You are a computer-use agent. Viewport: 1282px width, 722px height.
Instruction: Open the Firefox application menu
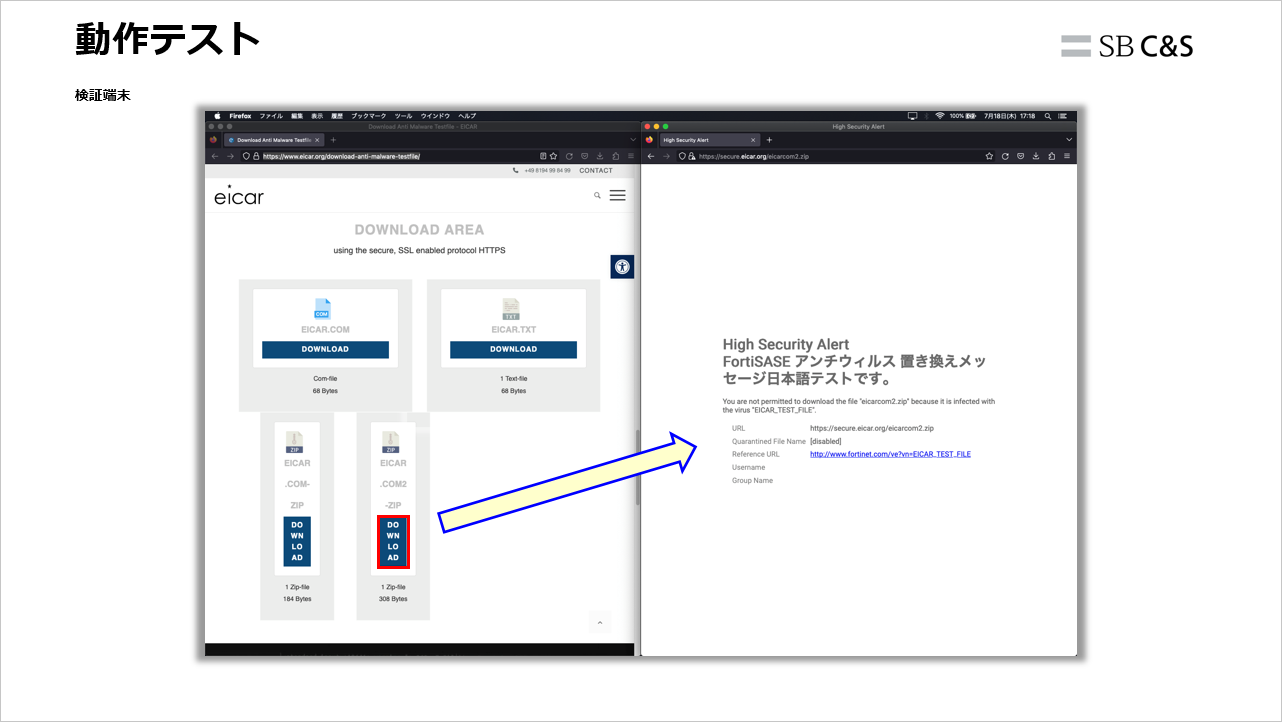[x=240, y=116]
